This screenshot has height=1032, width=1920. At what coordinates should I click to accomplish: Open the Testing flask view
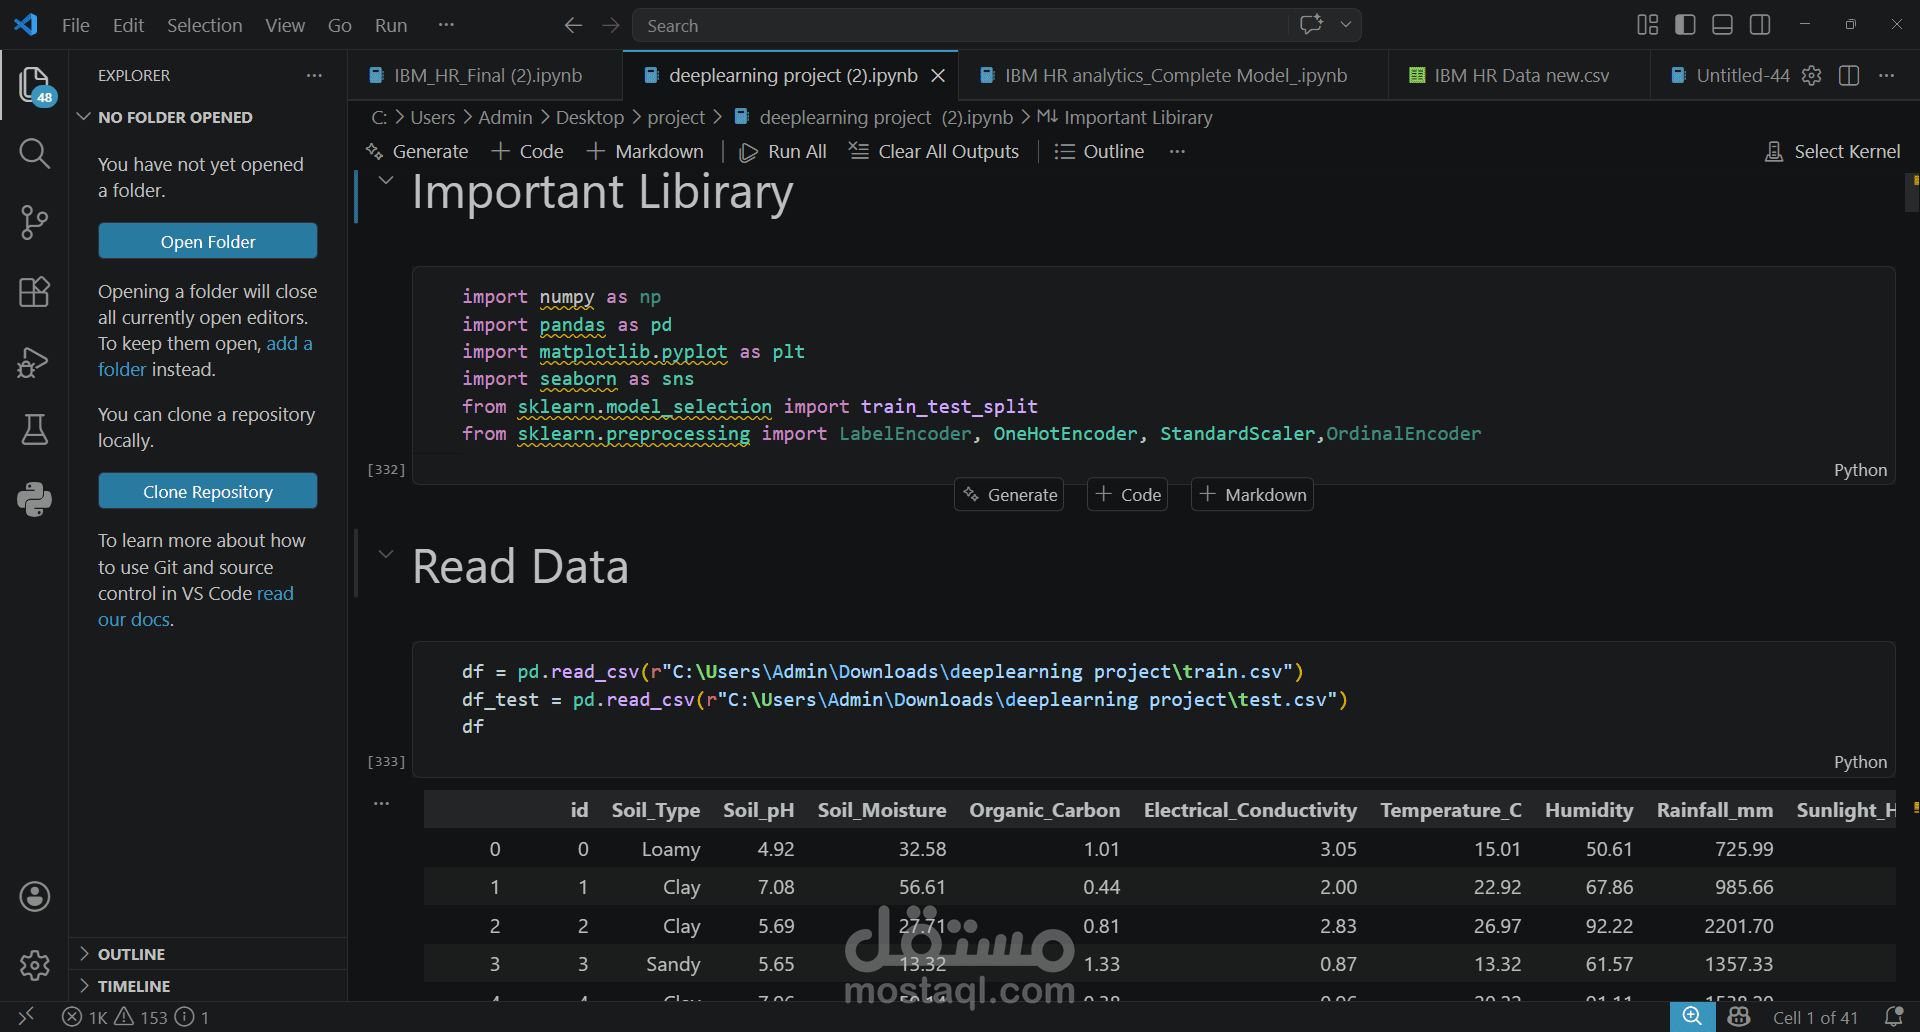[34, 430]
